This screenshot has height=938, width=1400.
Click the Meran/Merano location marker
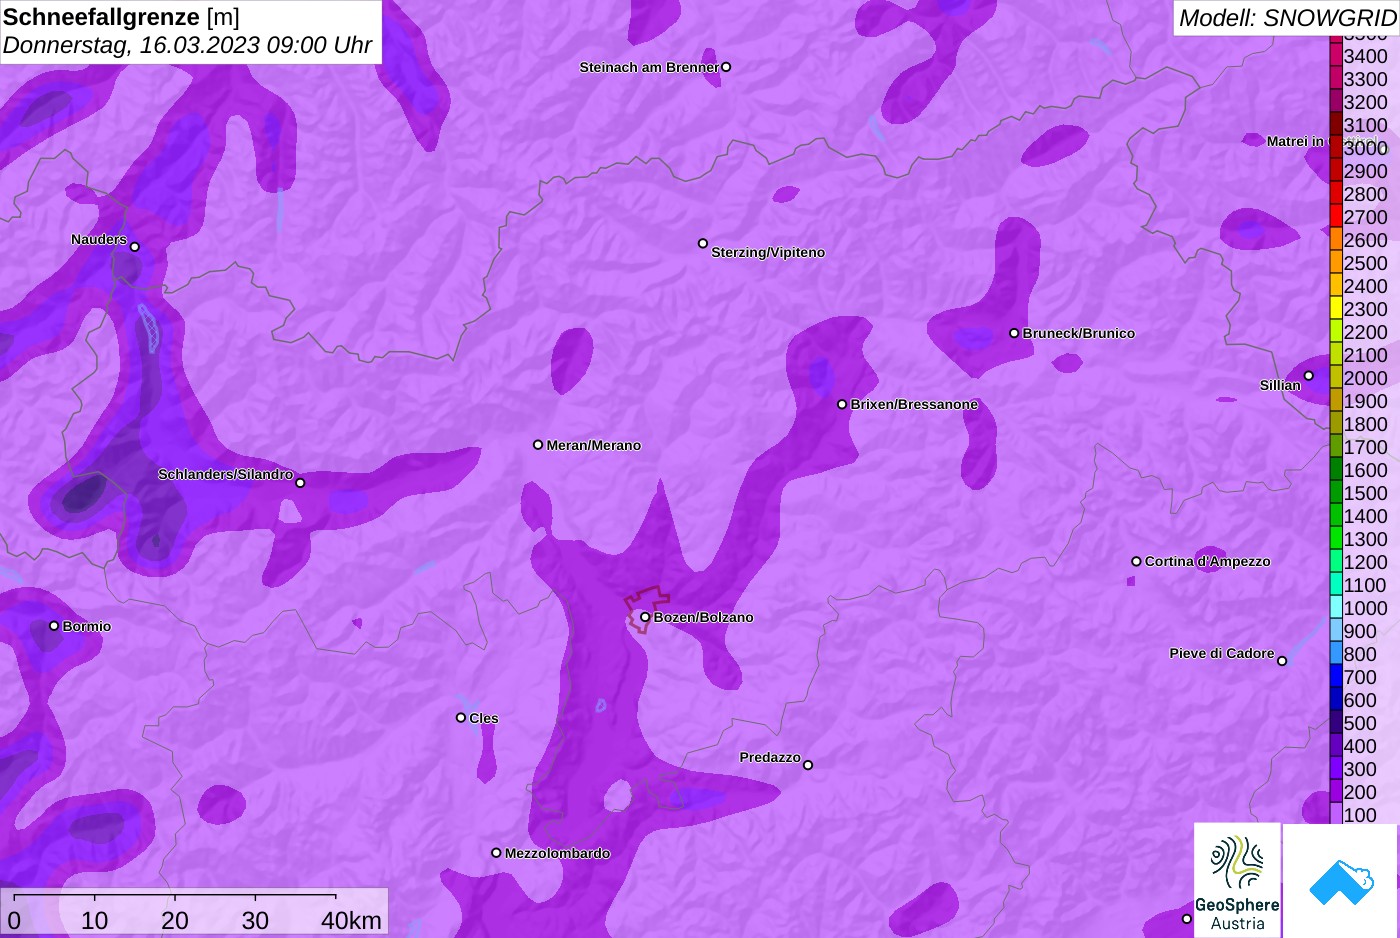(538, 445)
